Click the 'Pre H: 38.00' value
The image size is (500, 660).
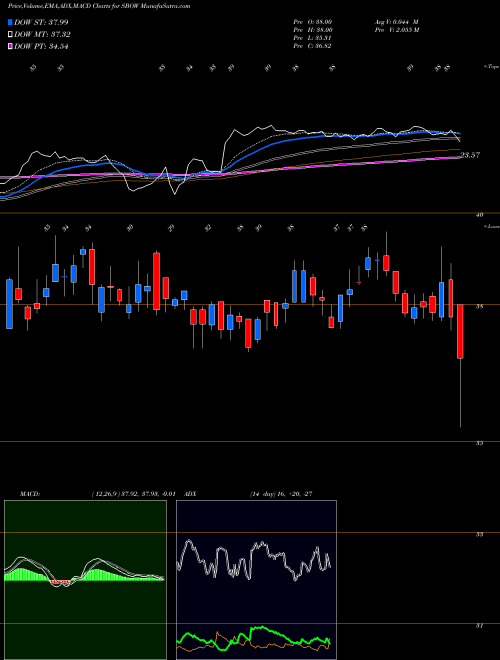pyautogui.click(x=312, y=30)
